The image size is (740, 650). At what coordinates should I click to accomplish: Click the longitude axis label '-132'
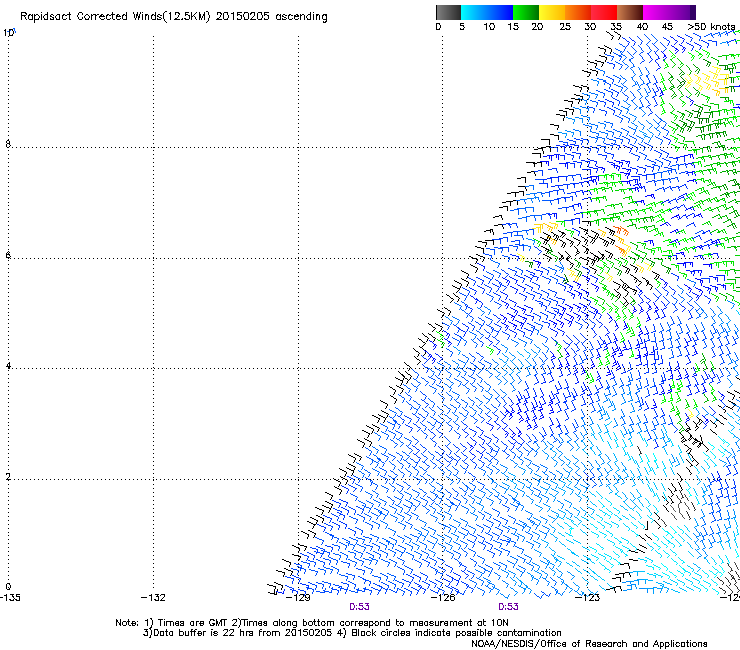pyautogui.click(x=153, y=598)
